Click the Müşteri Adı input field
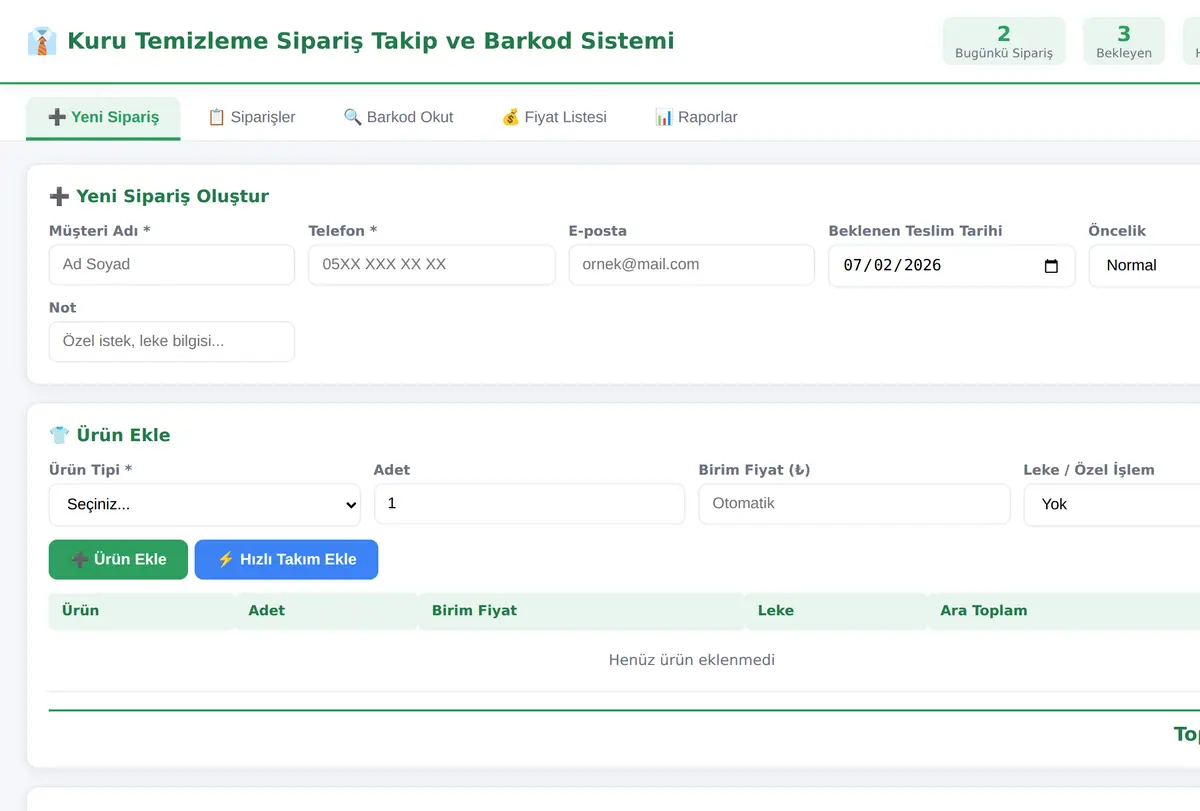The height and width of the screenshot is (811, 1200). point(172,265)
